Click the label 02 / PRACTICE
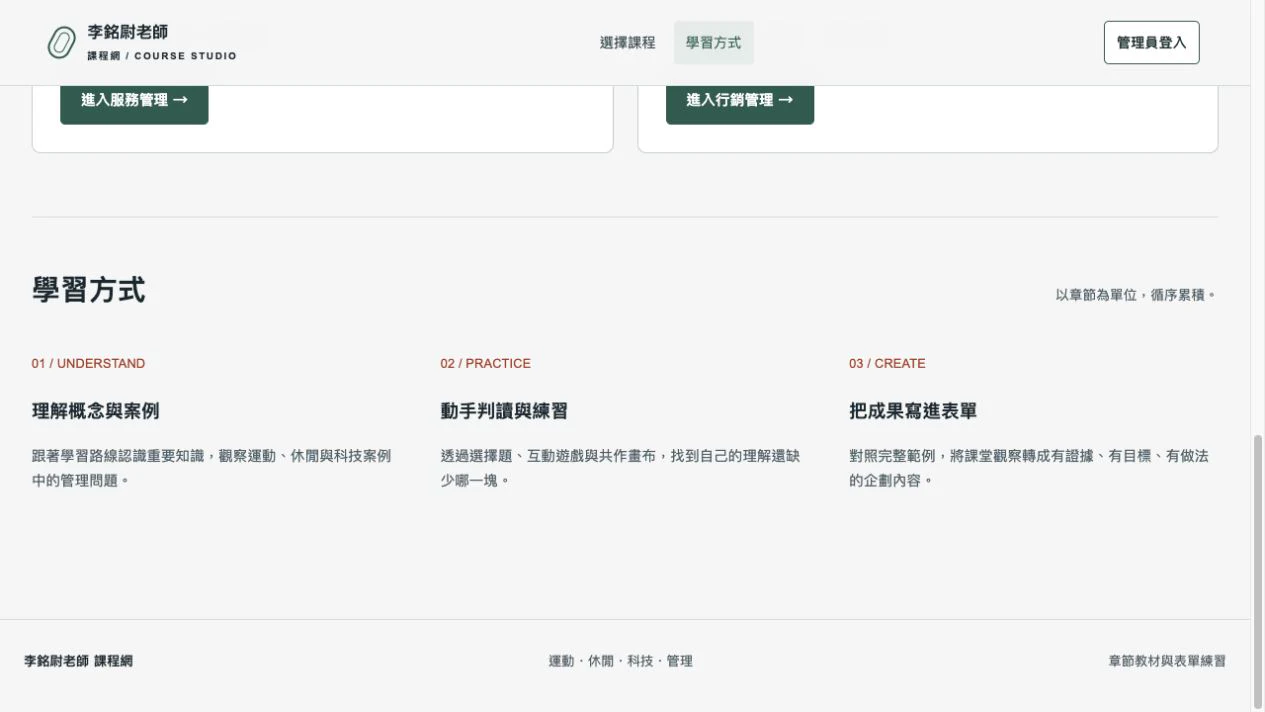 coord(486,363)
